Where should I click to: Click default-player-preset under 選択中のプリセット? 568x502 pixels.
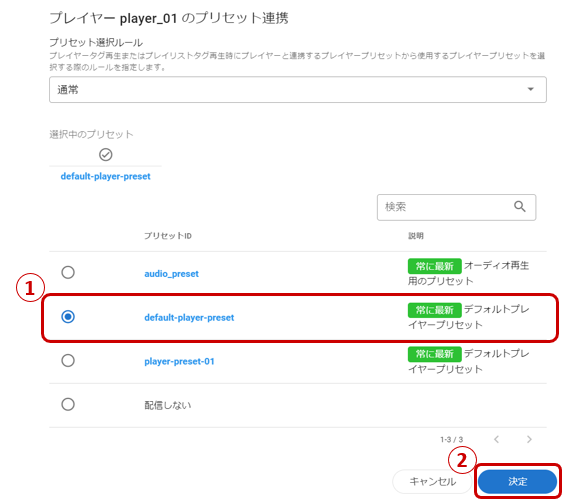tap(105, 176)
